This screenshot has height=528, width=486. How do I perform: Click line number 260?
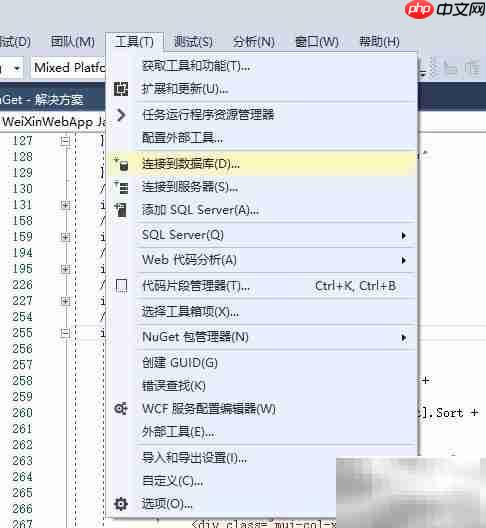tap(22, 413)
